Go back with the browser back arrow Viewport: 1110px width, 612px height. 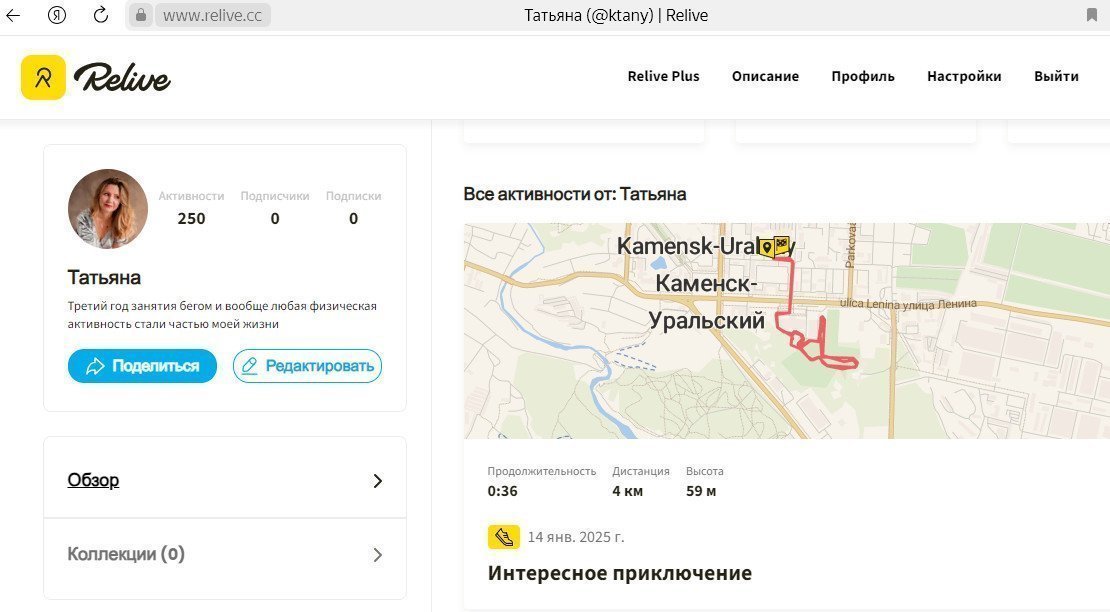pos(13,15)
